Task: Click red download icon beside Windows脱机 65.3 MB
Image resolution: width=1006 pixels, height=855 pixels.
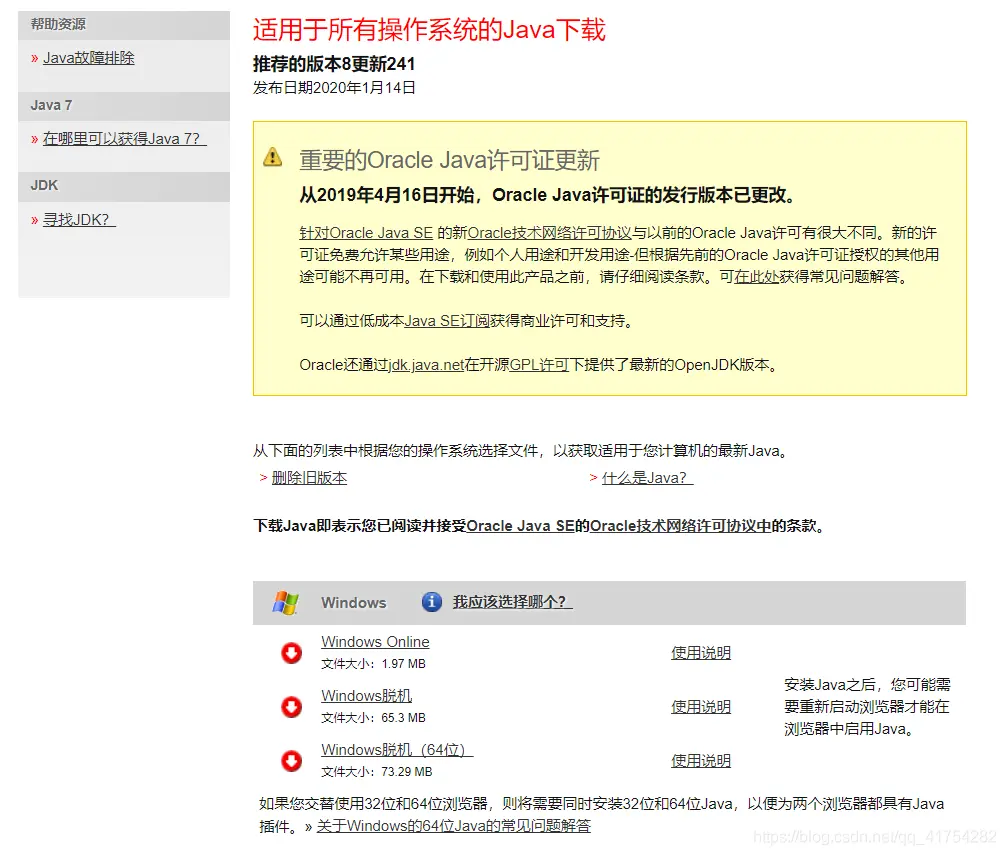Action: 291,707
